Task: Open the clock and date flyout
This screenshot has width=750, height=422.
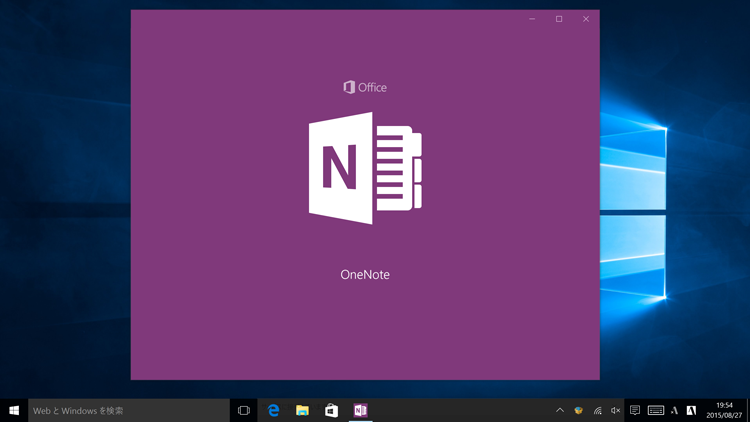Action: click(x=724, y=410)
